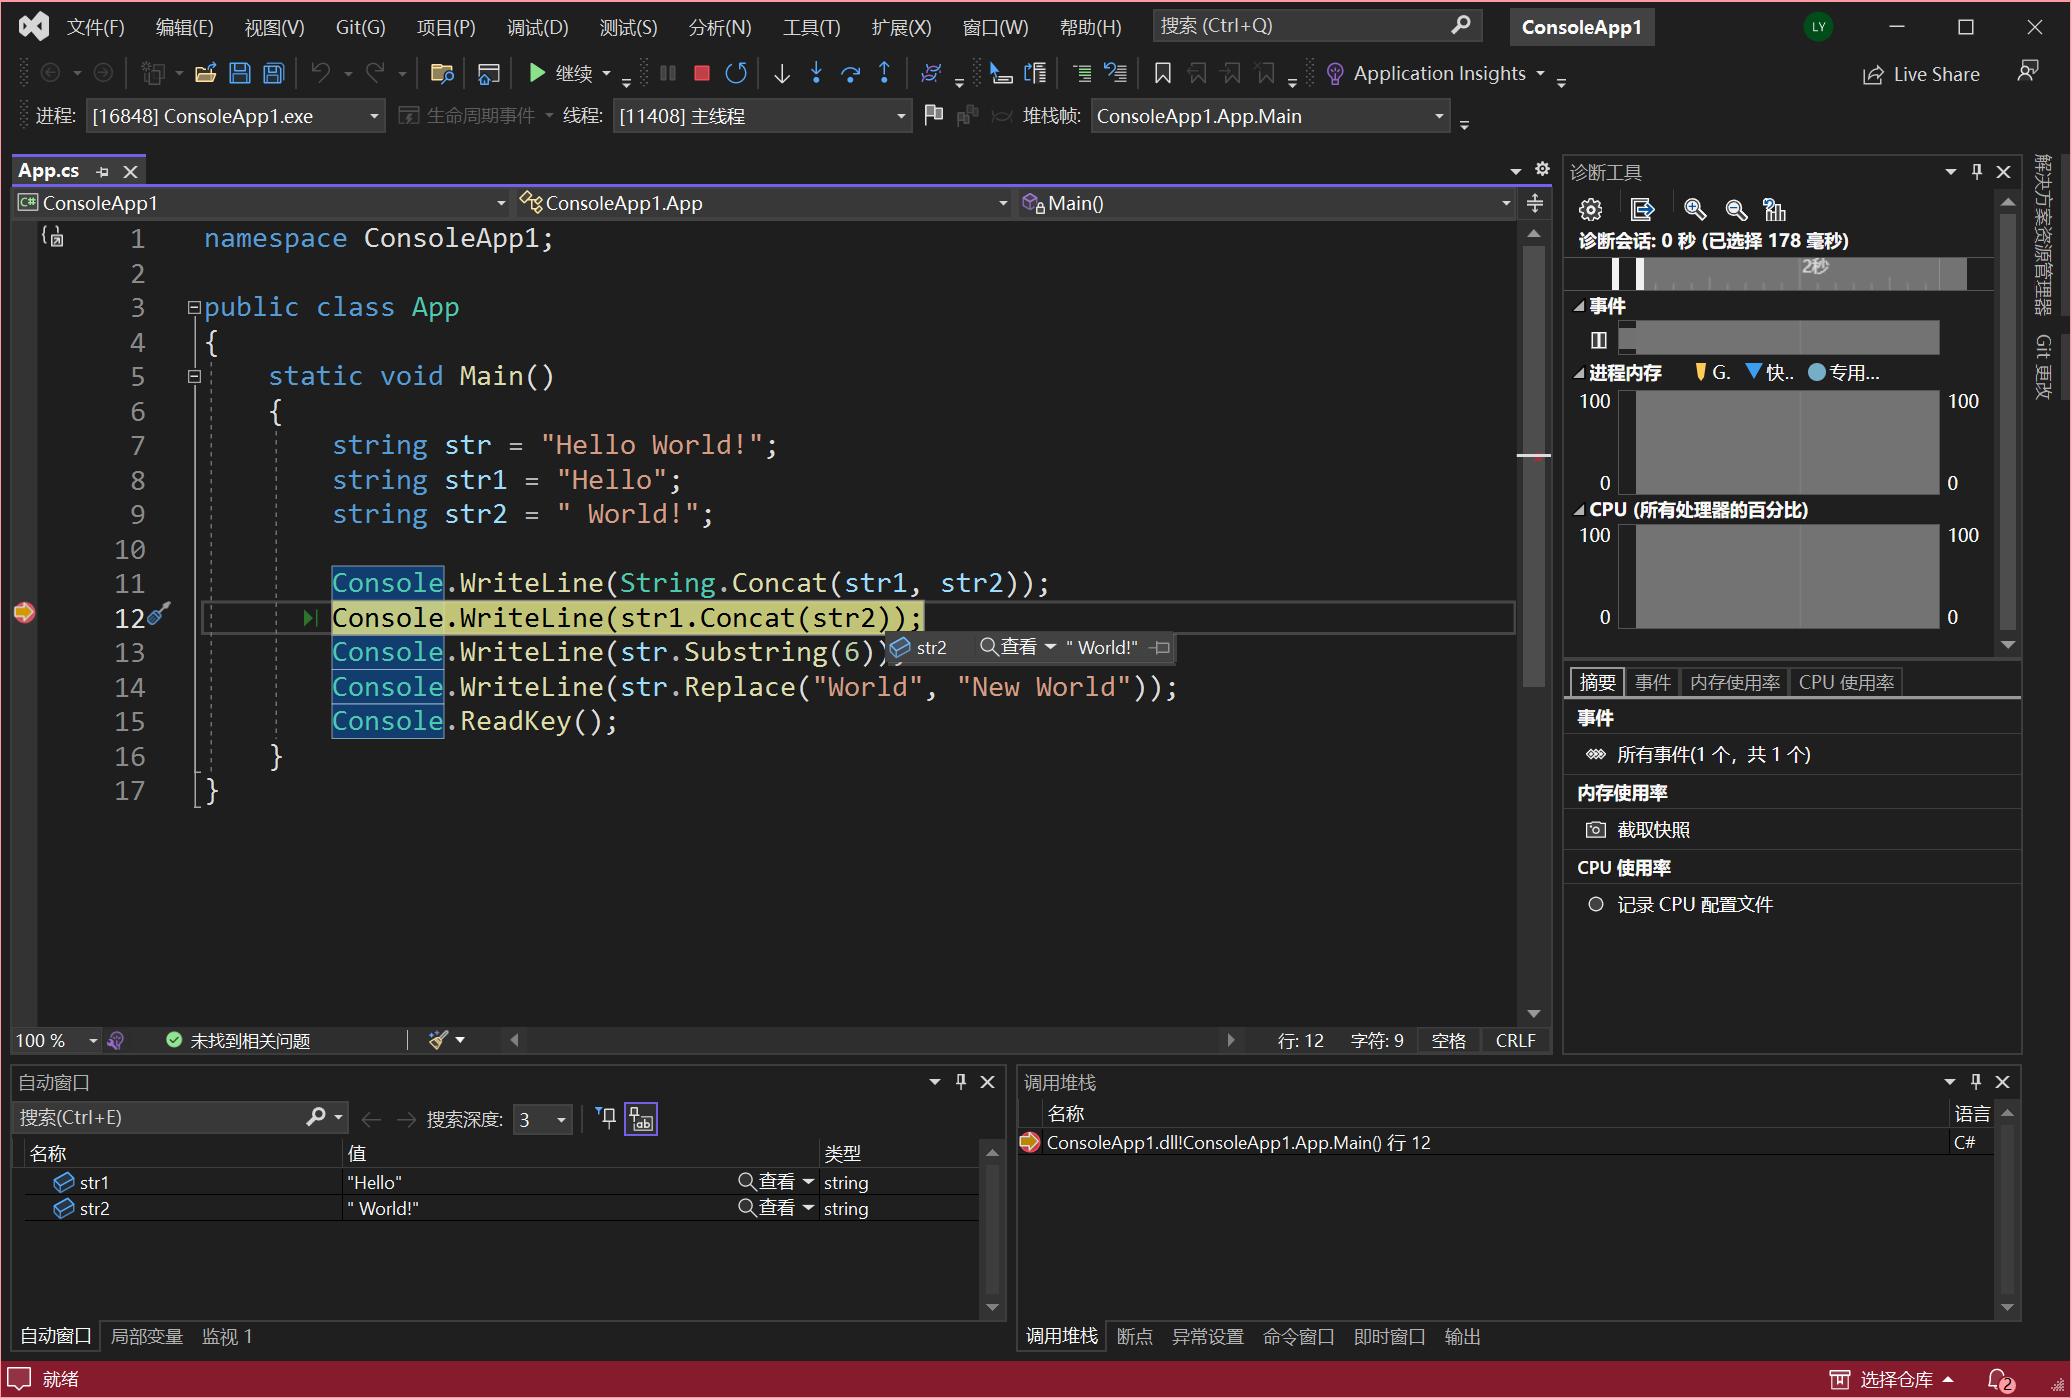The width and height of the screenshot is (2071, 1398).
Task: Click the Live Share button
Action: point(1921,74)
